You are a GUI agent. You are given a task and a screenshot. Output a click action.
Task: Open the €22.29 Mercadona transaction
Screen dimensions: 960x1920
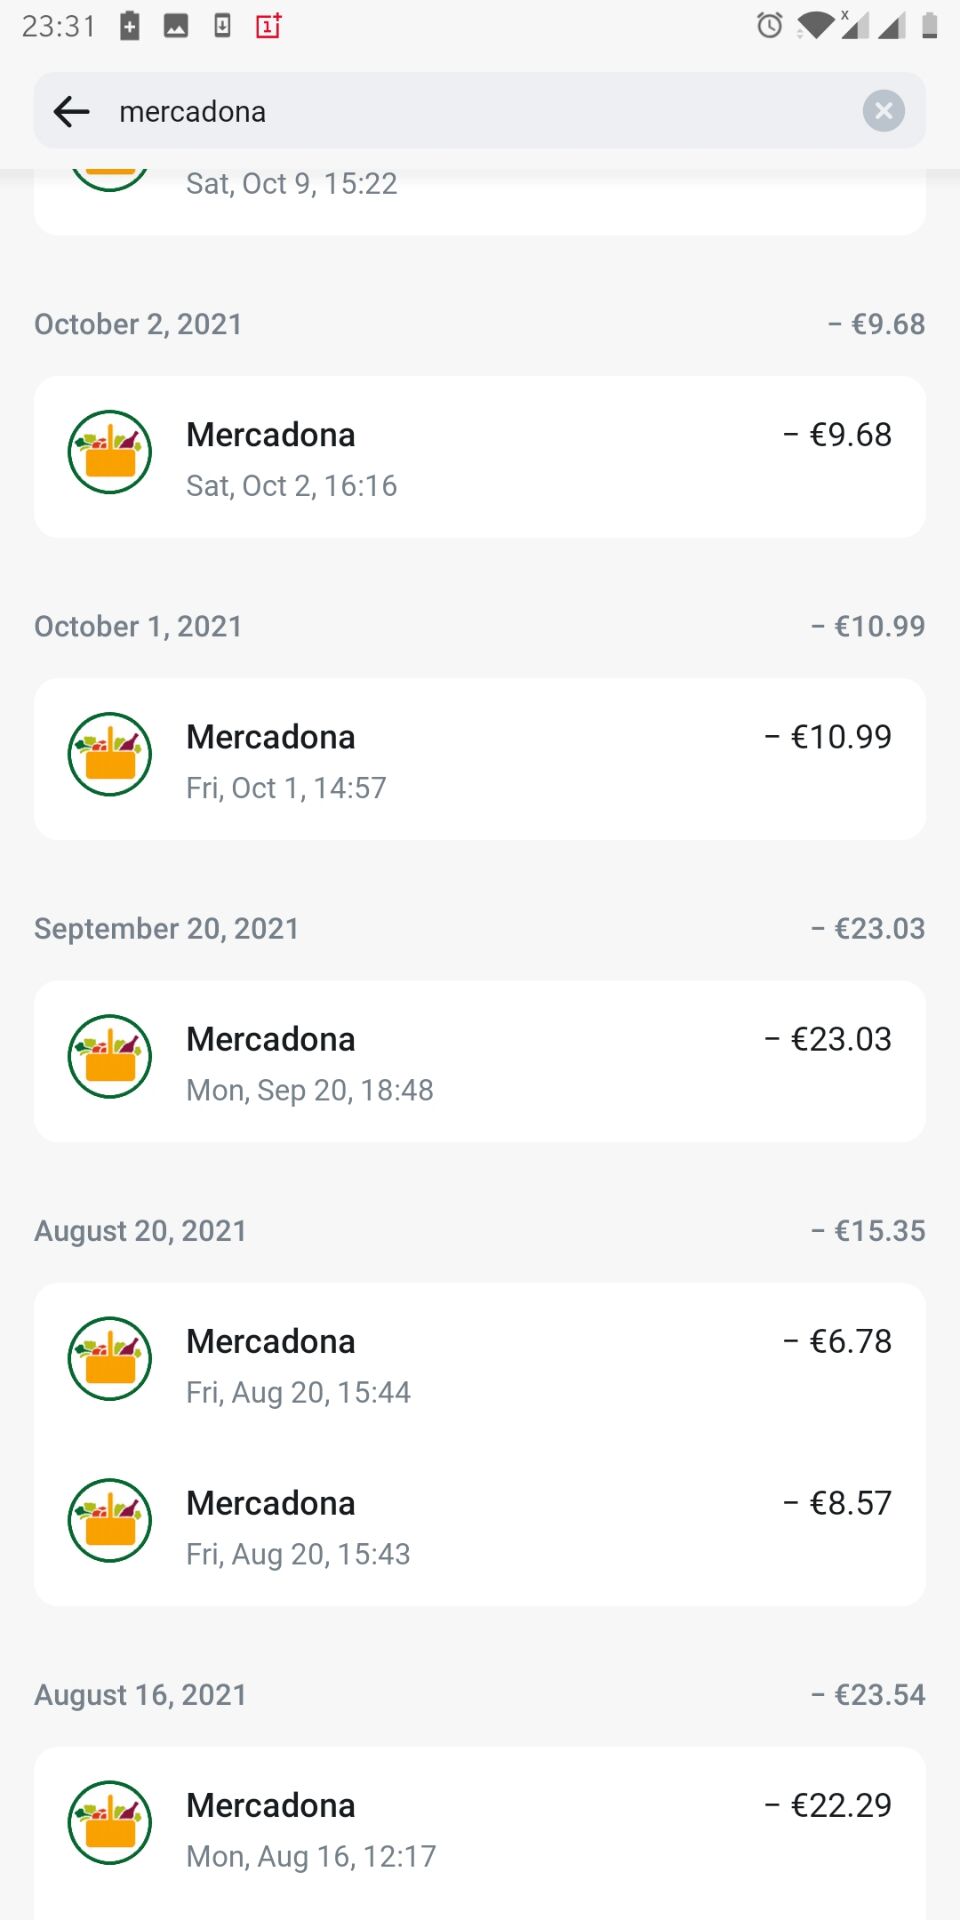point(480,1828)
